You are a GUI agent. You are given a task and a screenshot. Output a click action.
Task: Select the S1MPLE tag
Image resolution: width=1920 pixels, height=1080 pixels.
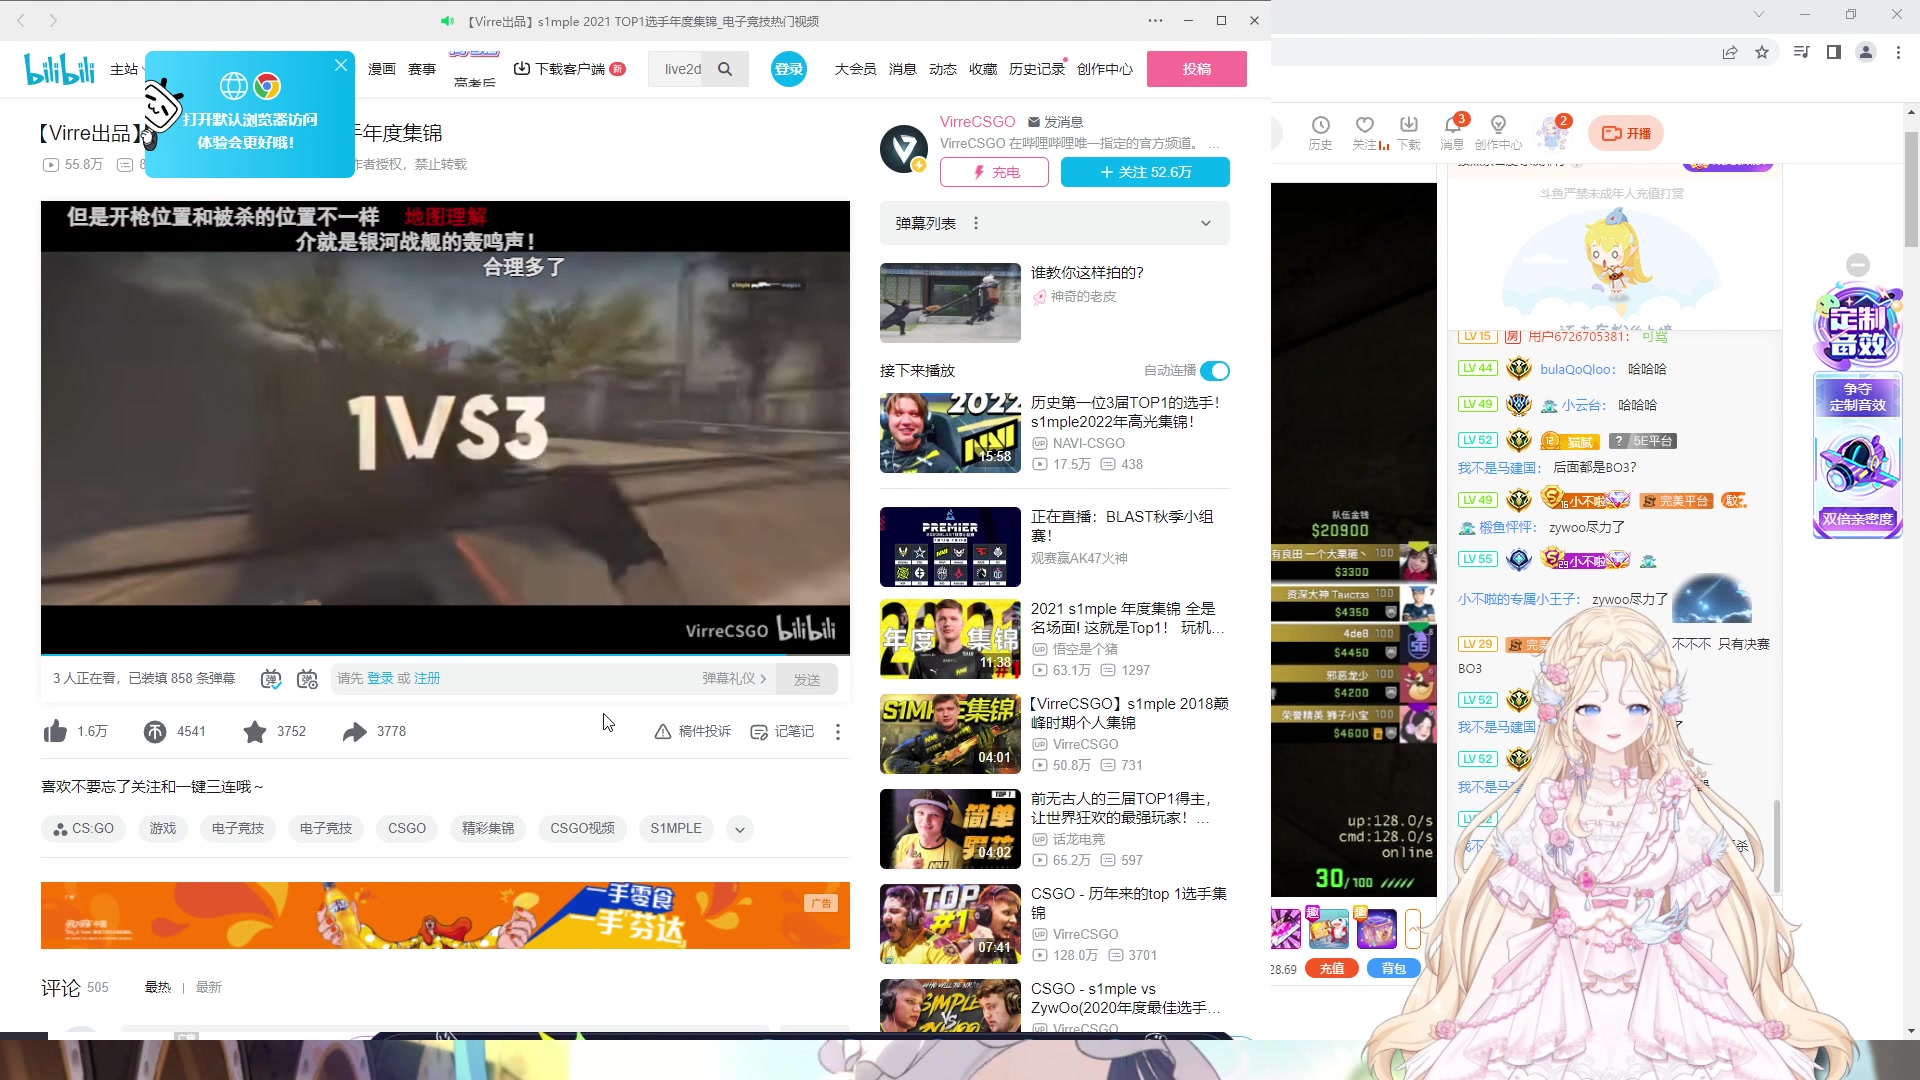[676, 829]
